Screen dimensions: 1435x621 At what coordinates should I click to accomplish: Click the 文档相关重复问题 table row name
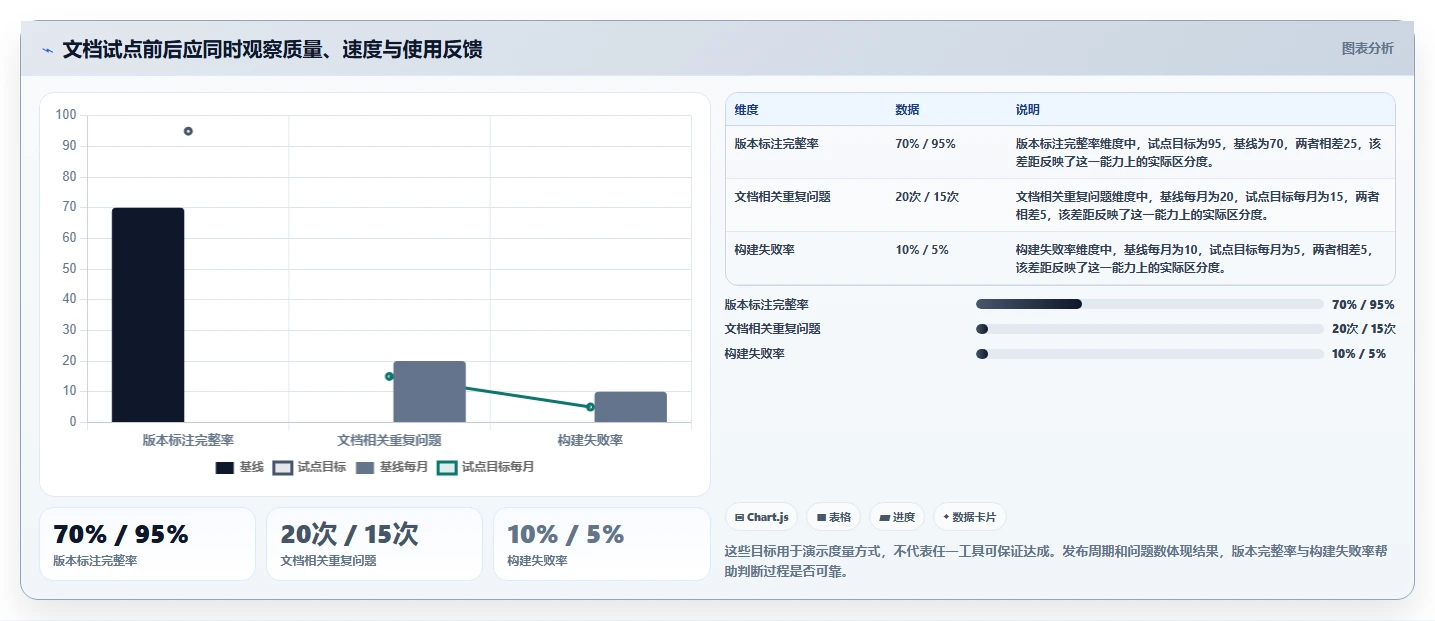783,197
